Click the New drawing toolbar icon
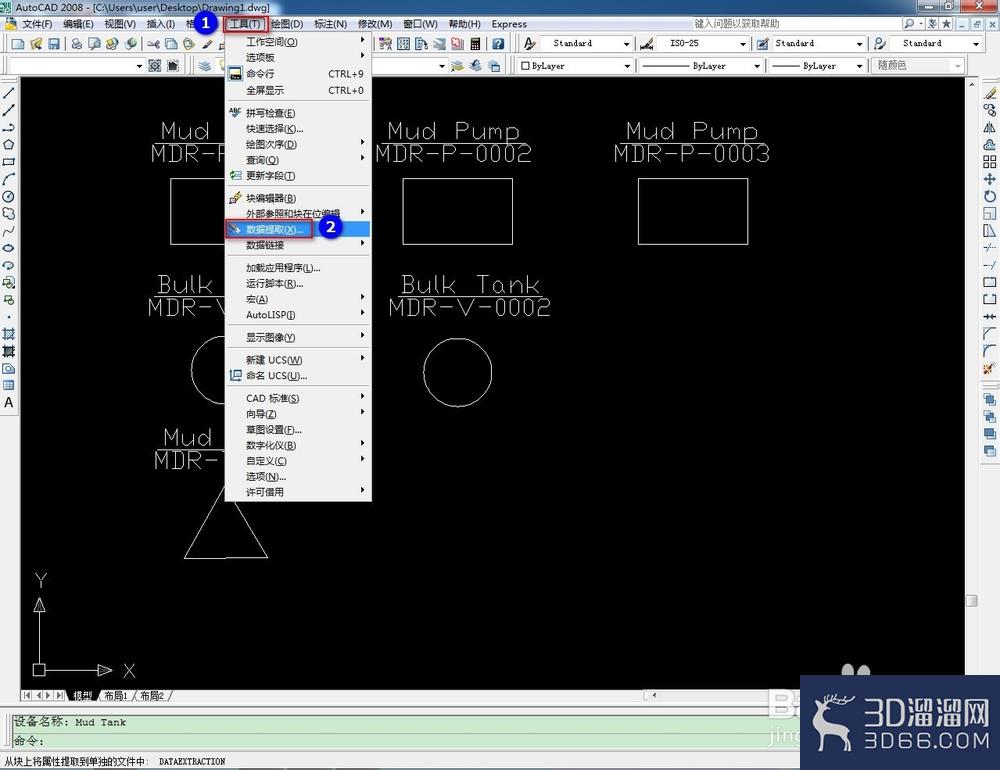This screenshot has width=1000, height=770. (x=18, y=44)
